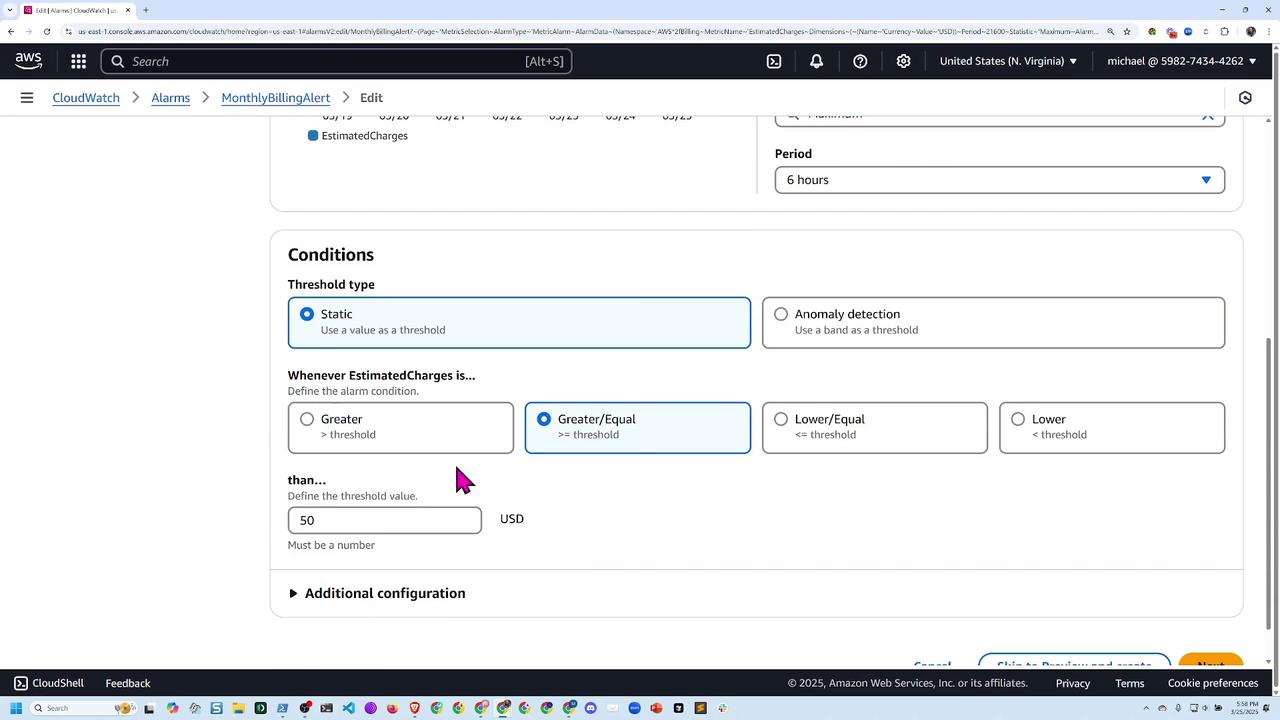
Task: Click the AWS logo home icon
Action: [28, 61]
